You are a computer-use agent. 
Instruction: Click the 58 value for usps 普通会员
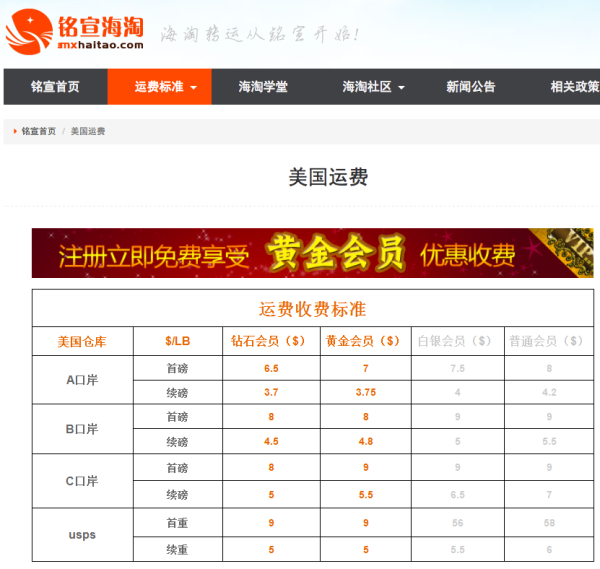[549, 523]
